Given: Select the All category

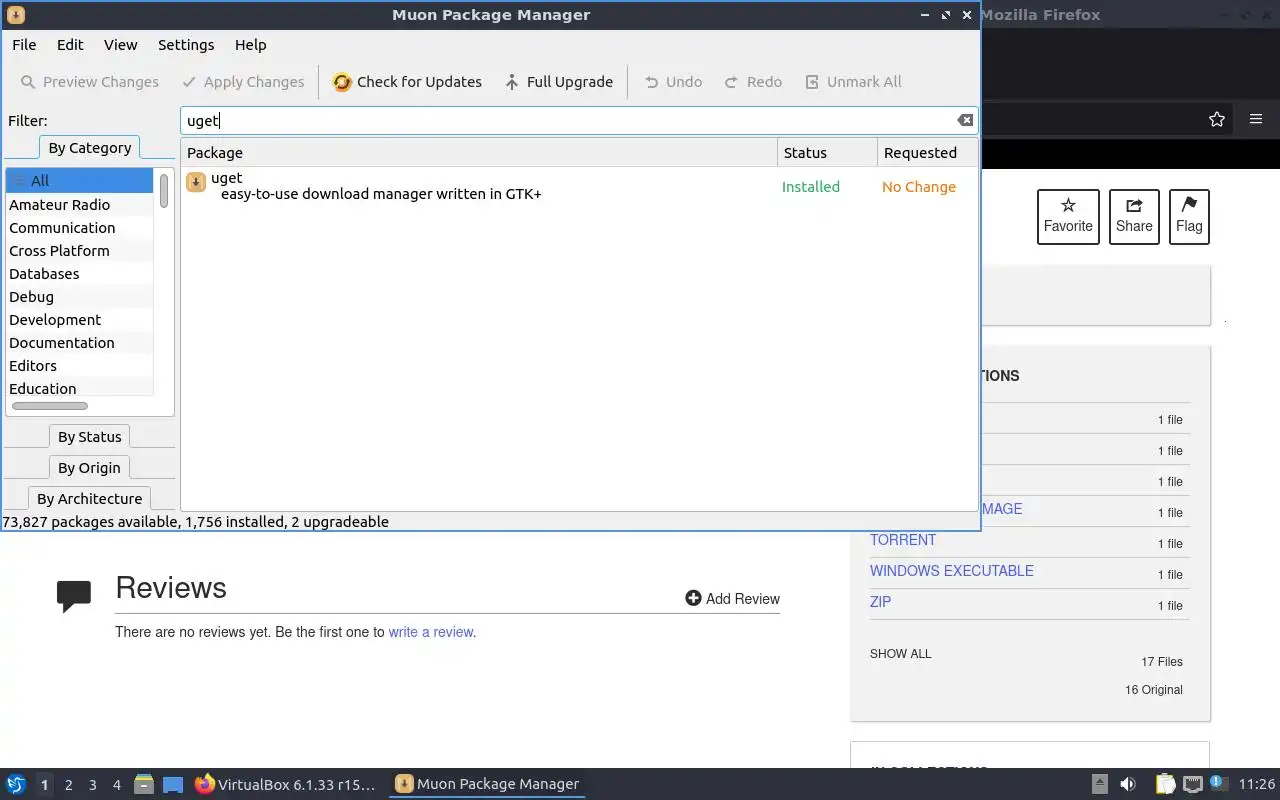Looking at the screenshot, I should click(80, 181).
